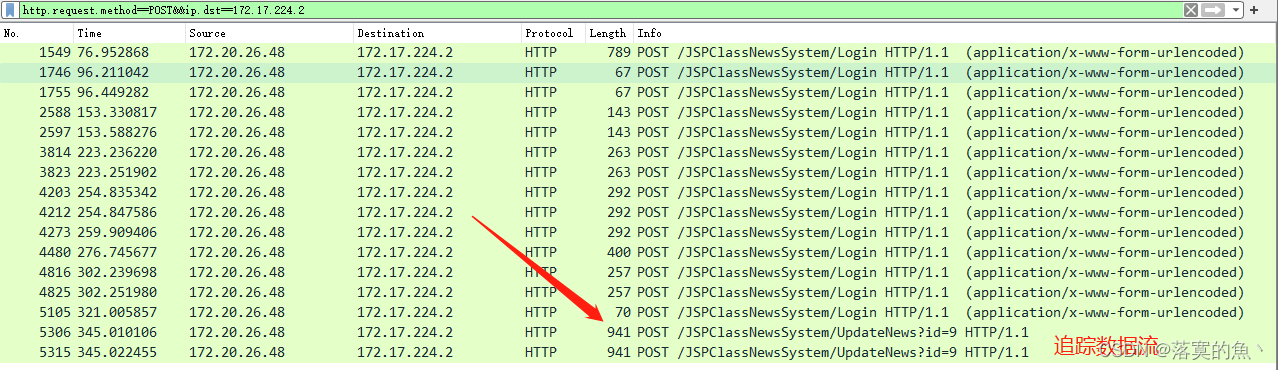Click time value 345.010106
The width and height of the screenshot is (1278, 370).
(117, 332)
